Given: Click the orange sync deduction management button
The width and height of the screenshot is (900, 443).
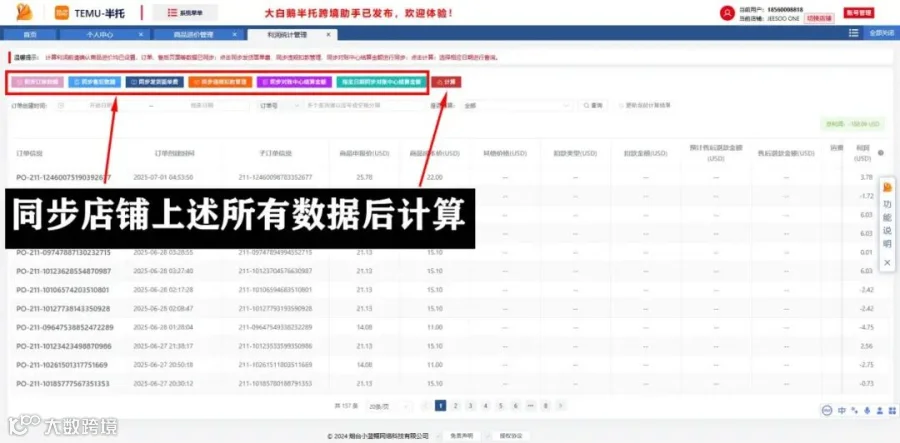Looking at the screenshot, I should coord(220,82).
